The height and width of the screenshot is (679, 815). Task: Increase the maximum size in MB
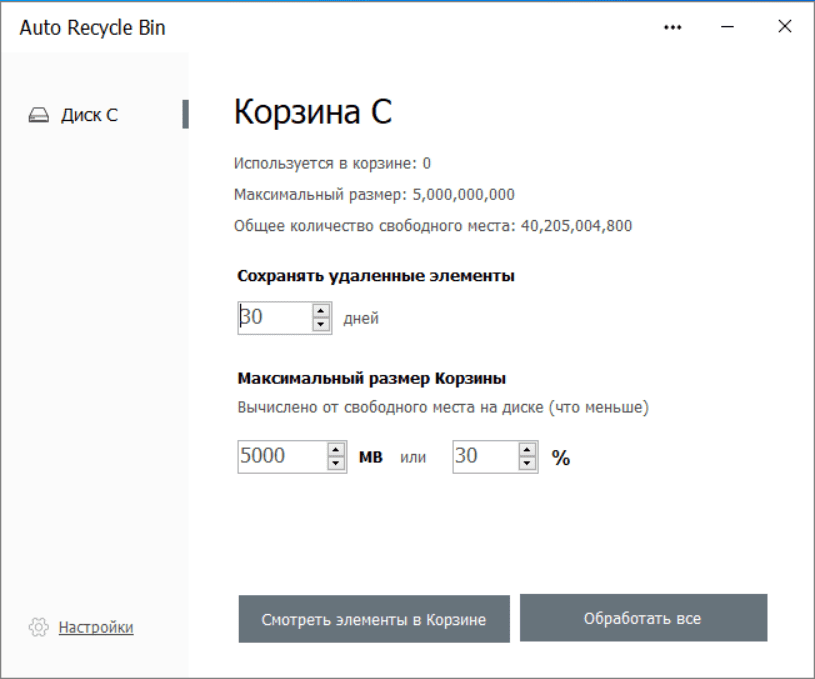click(336, 449)
